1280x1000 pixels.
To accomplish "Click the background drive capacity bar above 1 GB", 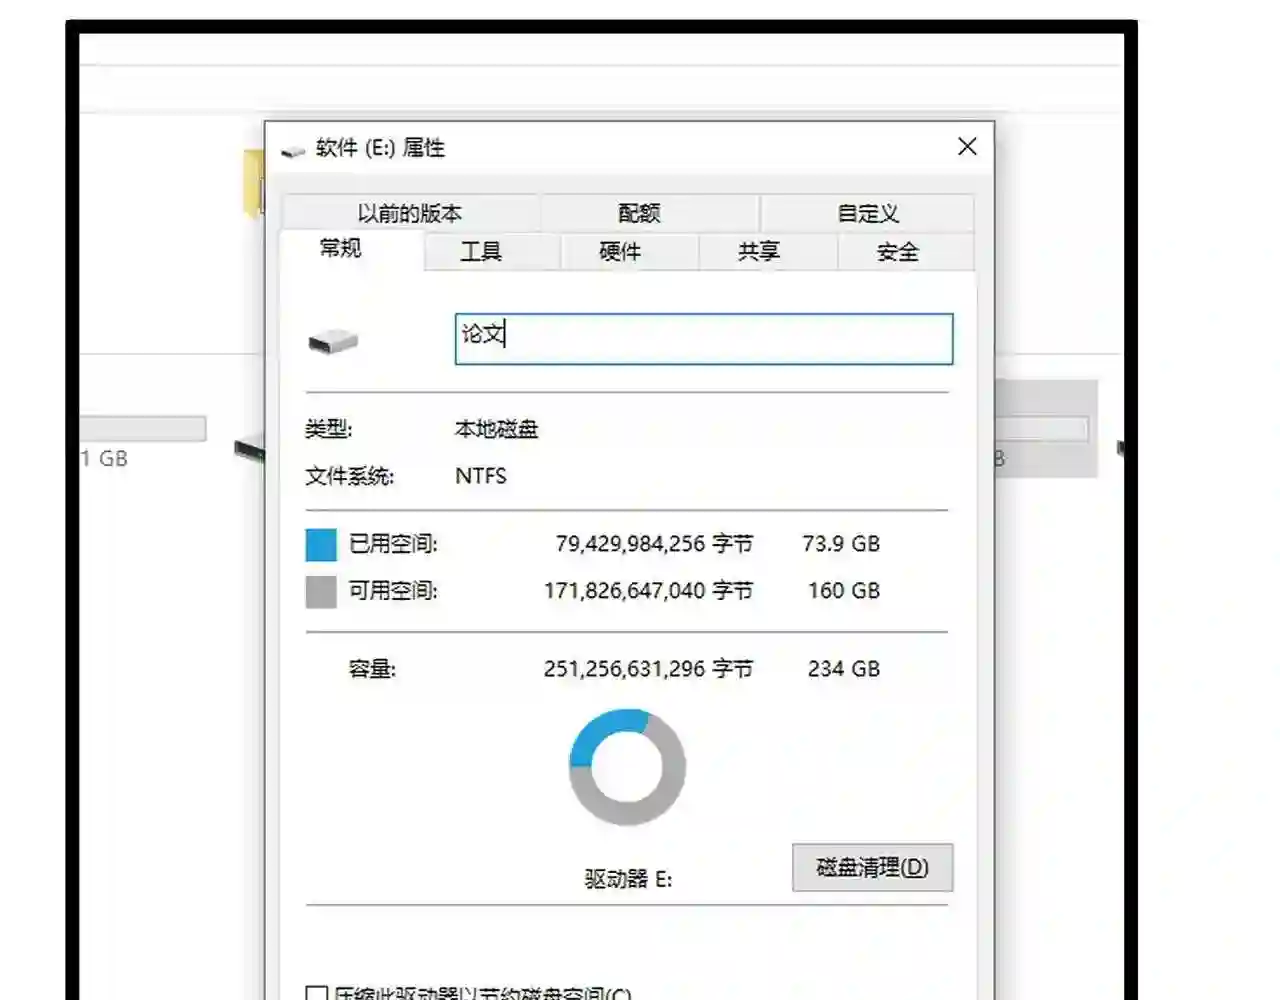I will (143, 429).
